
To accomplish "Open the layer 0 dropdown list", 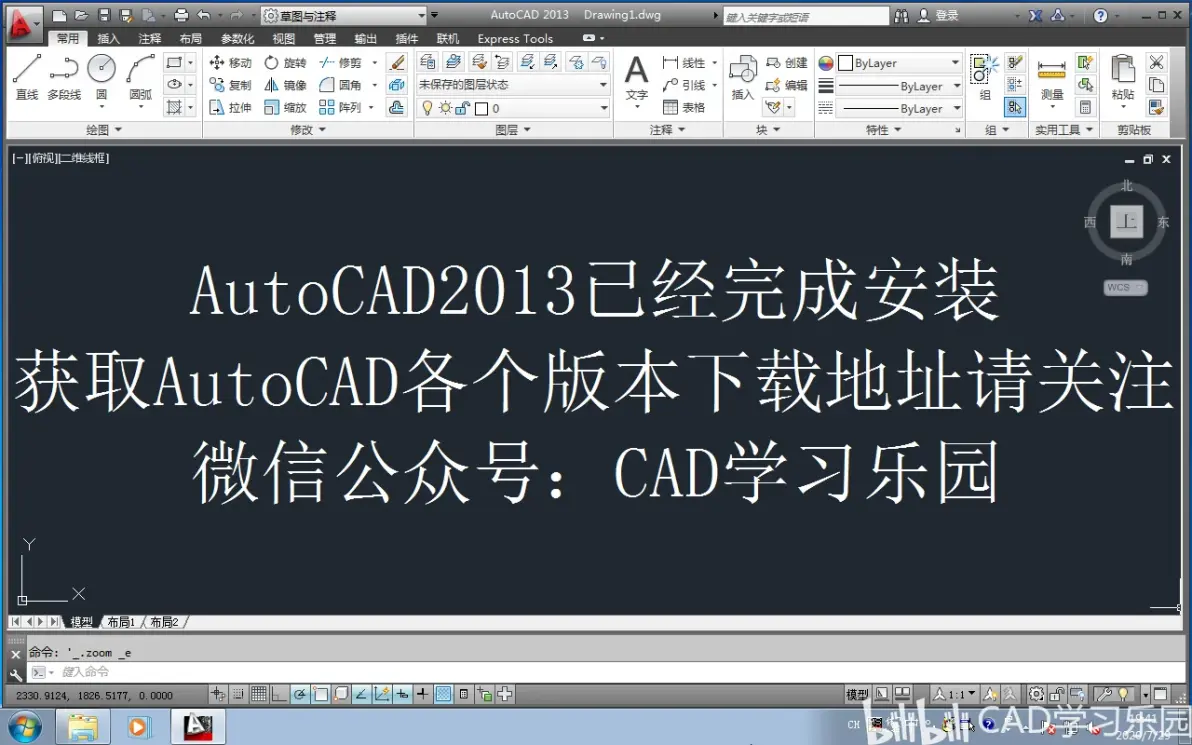I will [x=513, y=109].
